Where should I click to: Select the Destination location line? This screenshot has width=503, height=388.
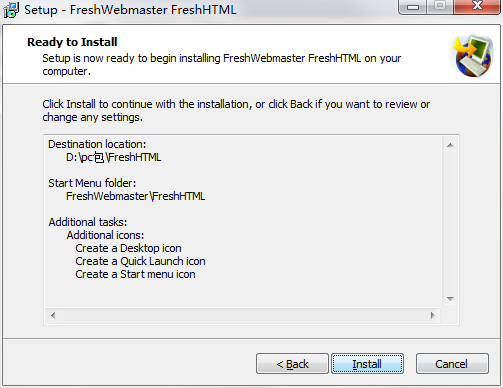tap(97, 144)
